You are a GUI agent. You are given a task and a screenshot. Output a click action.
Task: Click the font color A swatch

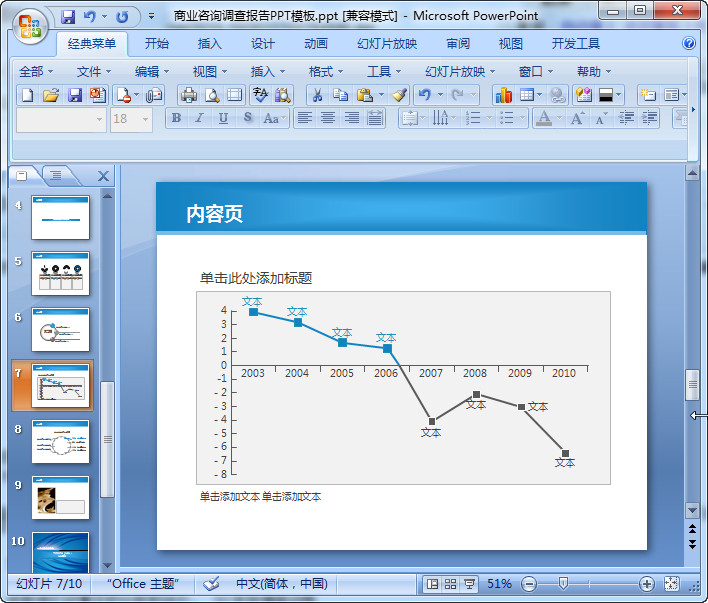click(545, 118)
